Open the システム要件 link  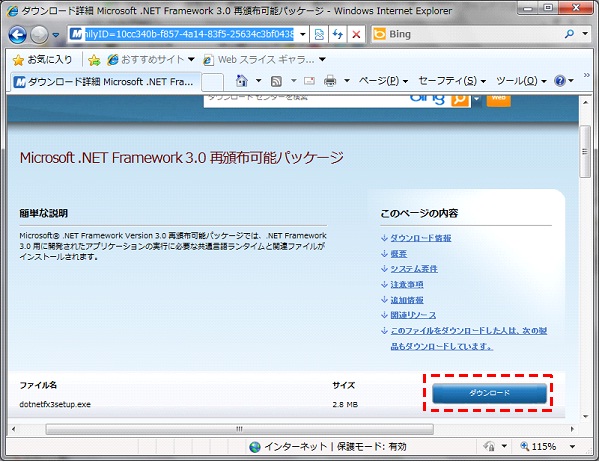[x=414, y=269]
